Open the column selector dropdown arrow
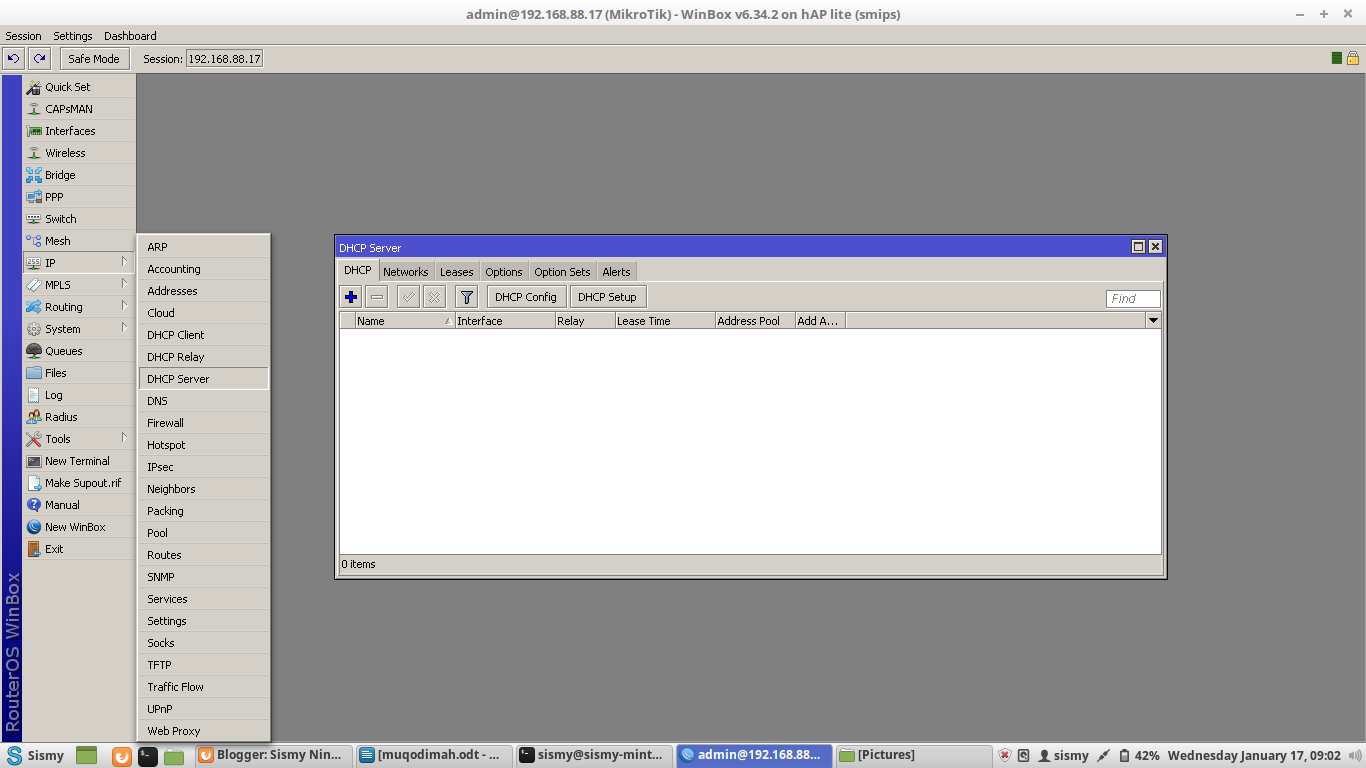1366x768 pixels. (1153, 321)
